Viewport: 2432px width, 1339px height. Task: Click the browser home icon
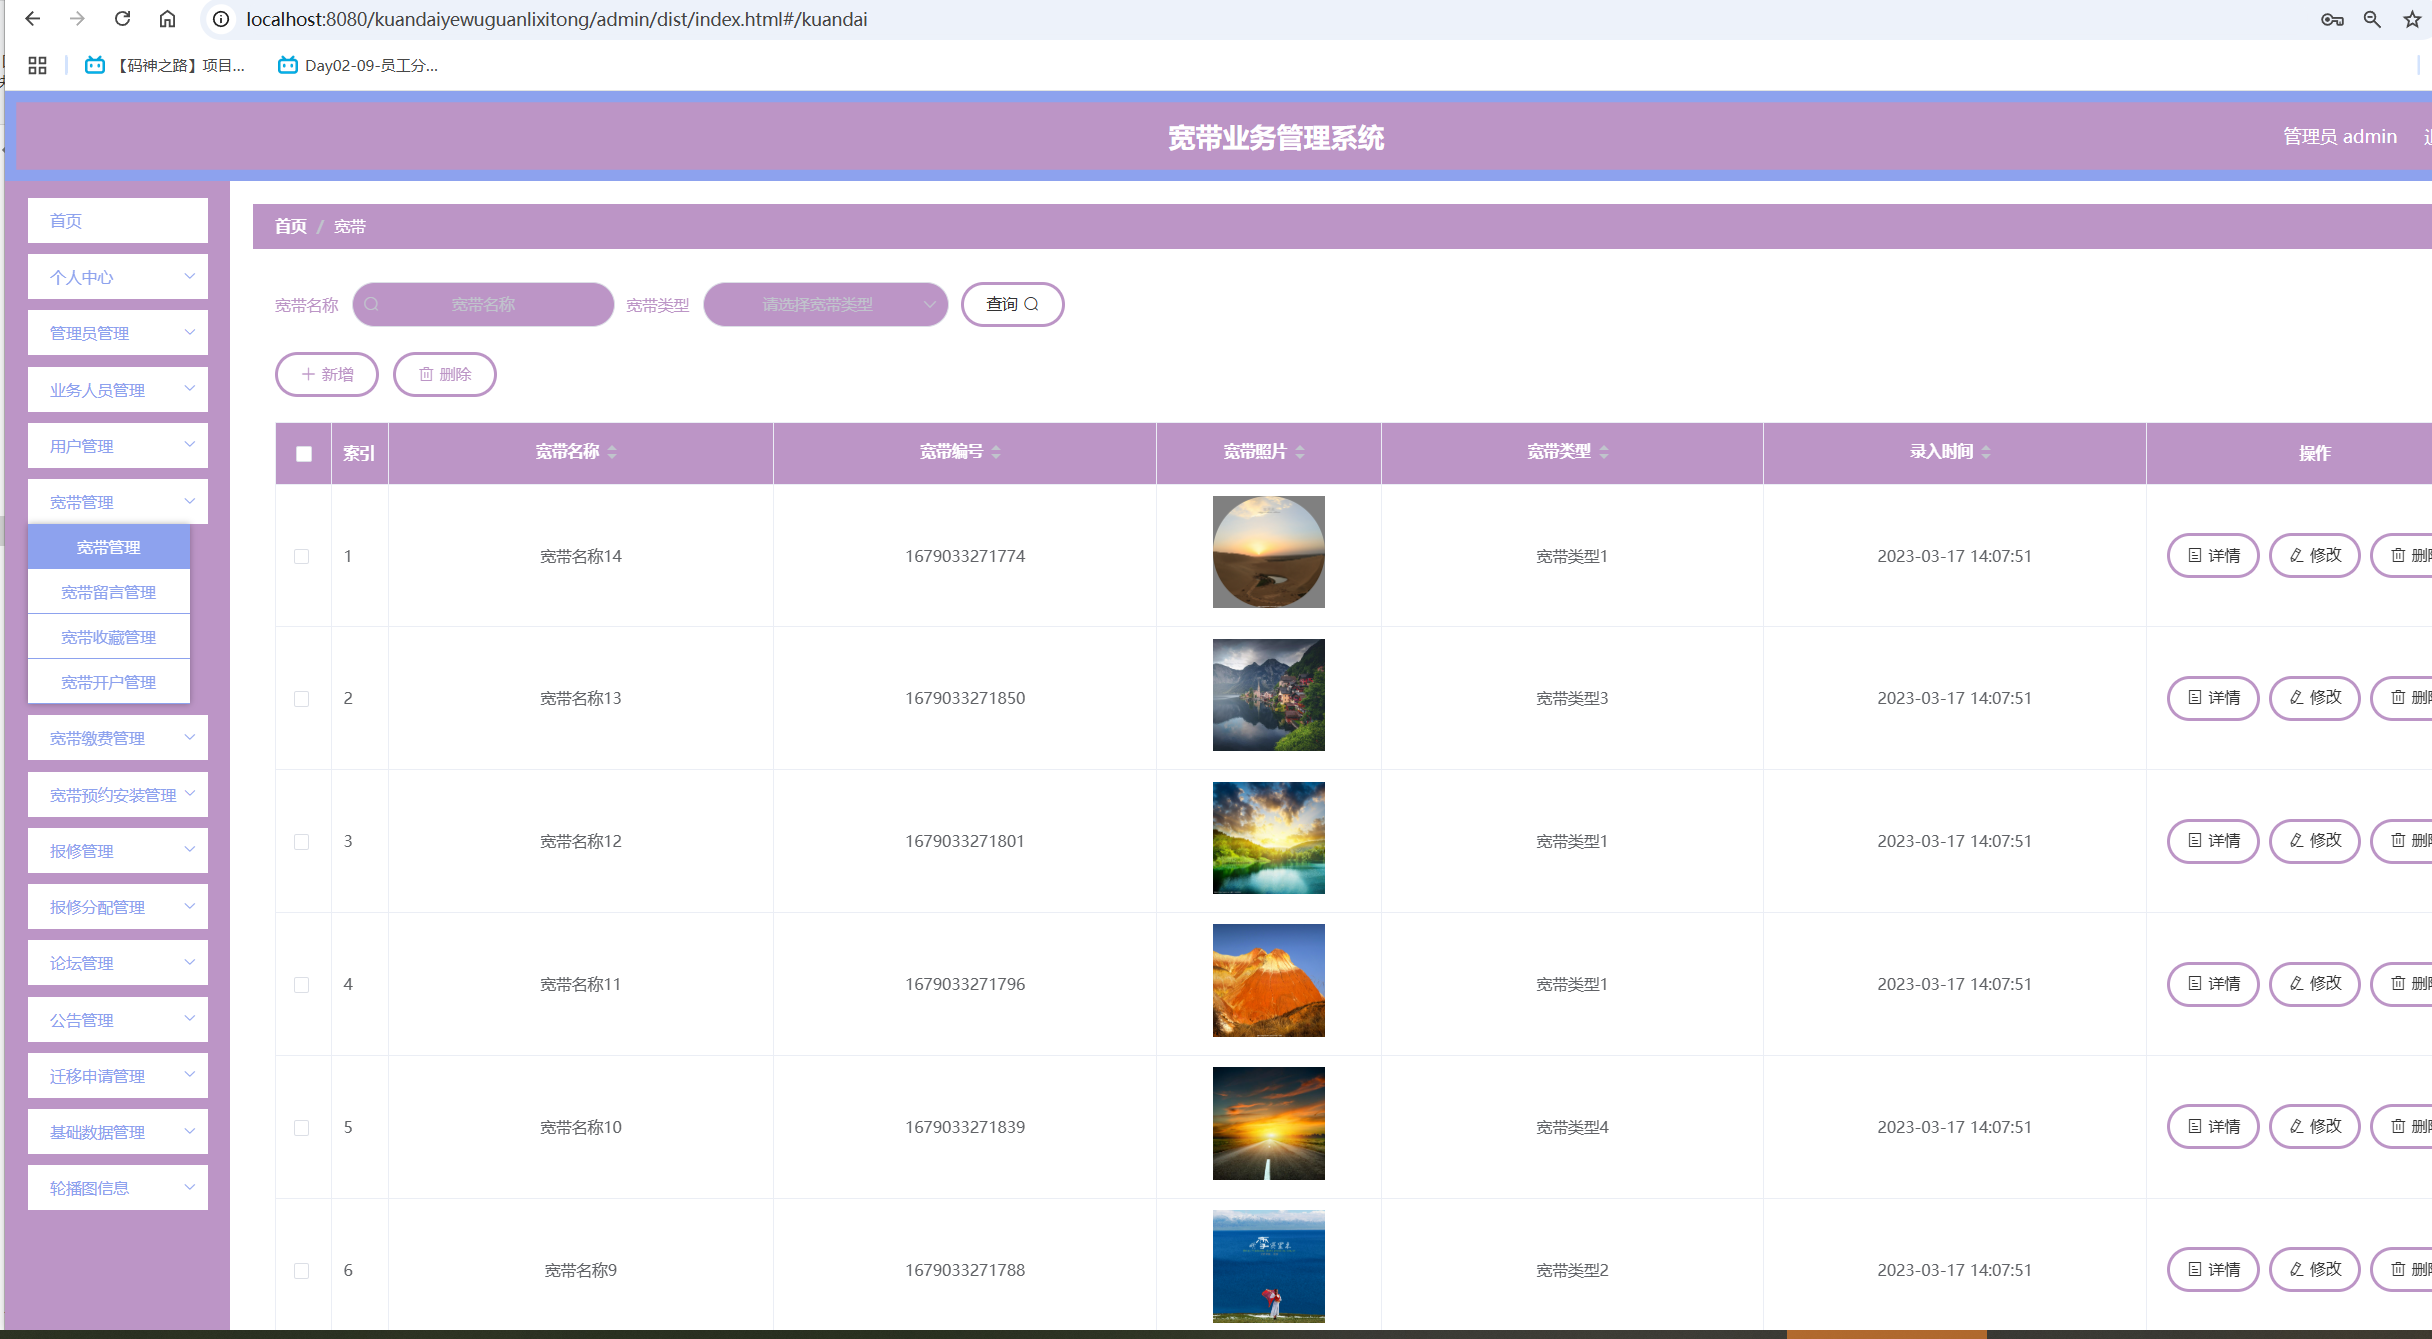tap(167, 19)
